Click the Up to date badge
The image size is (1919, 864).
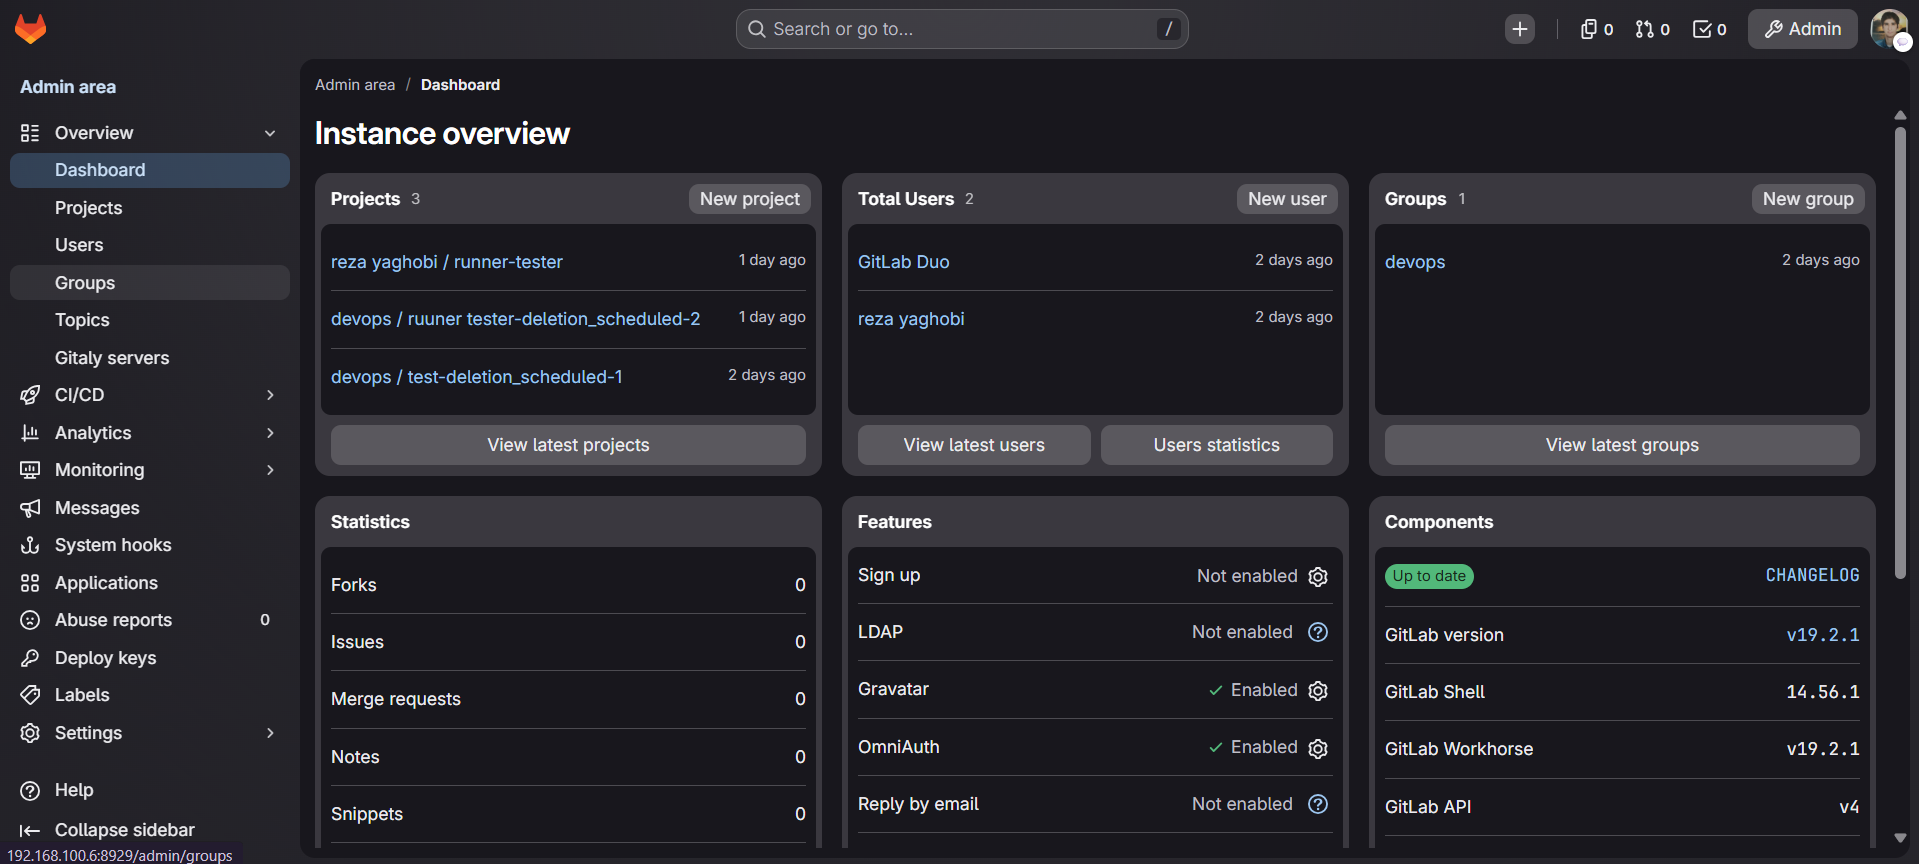pyautogui.click(x=1429, y=576)
